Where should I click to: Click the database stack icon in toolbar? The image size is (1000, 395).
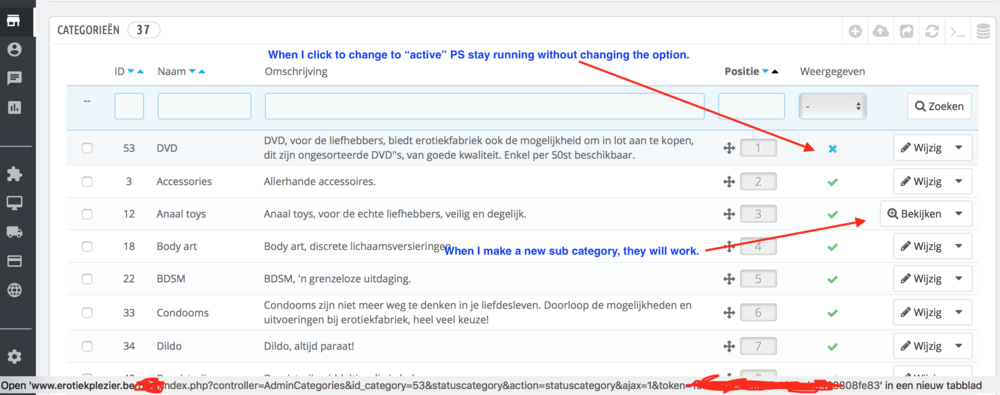(x=983, y=31)
